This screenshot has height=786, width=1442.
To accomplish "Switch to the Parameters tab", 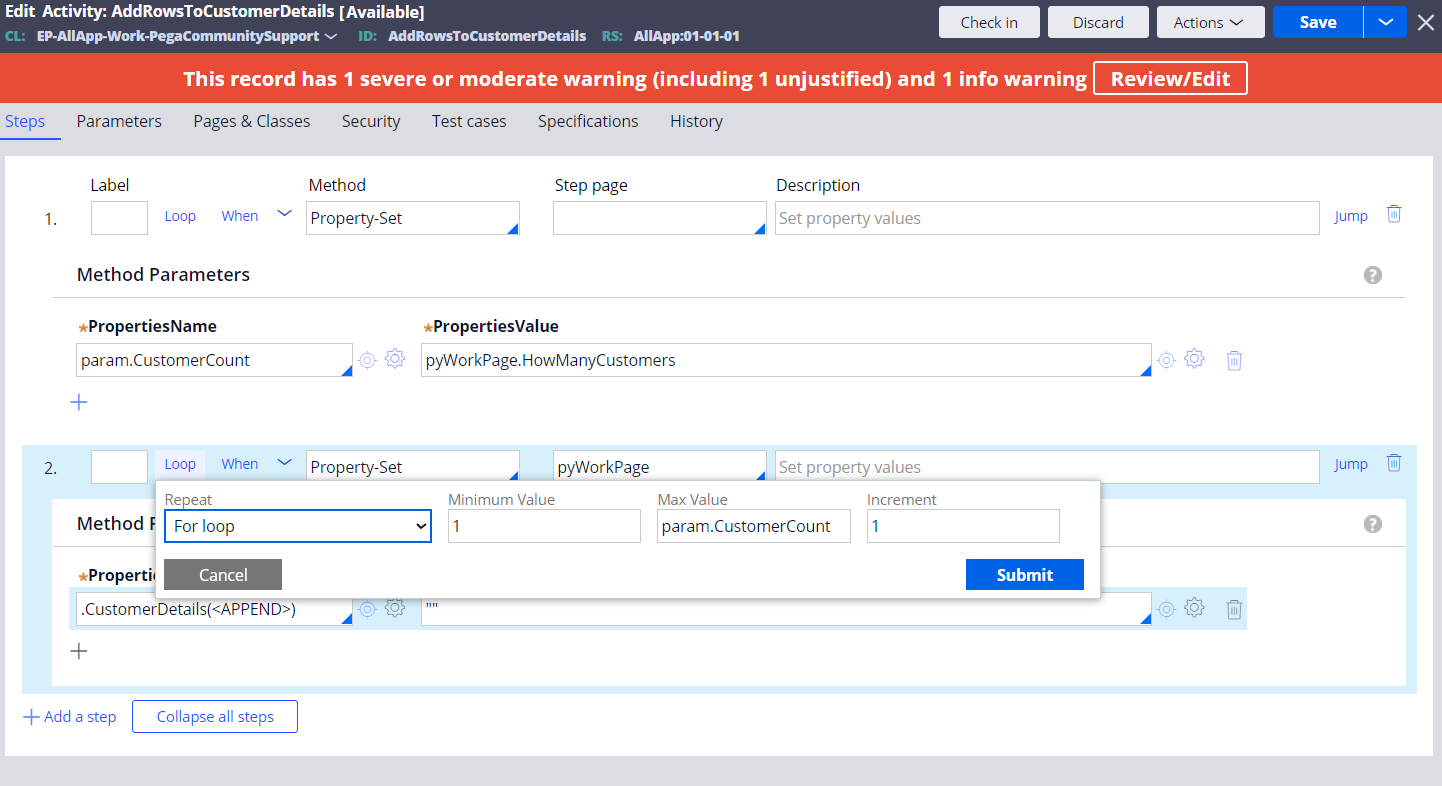I will pyautogui.click(x=119, y=121).
